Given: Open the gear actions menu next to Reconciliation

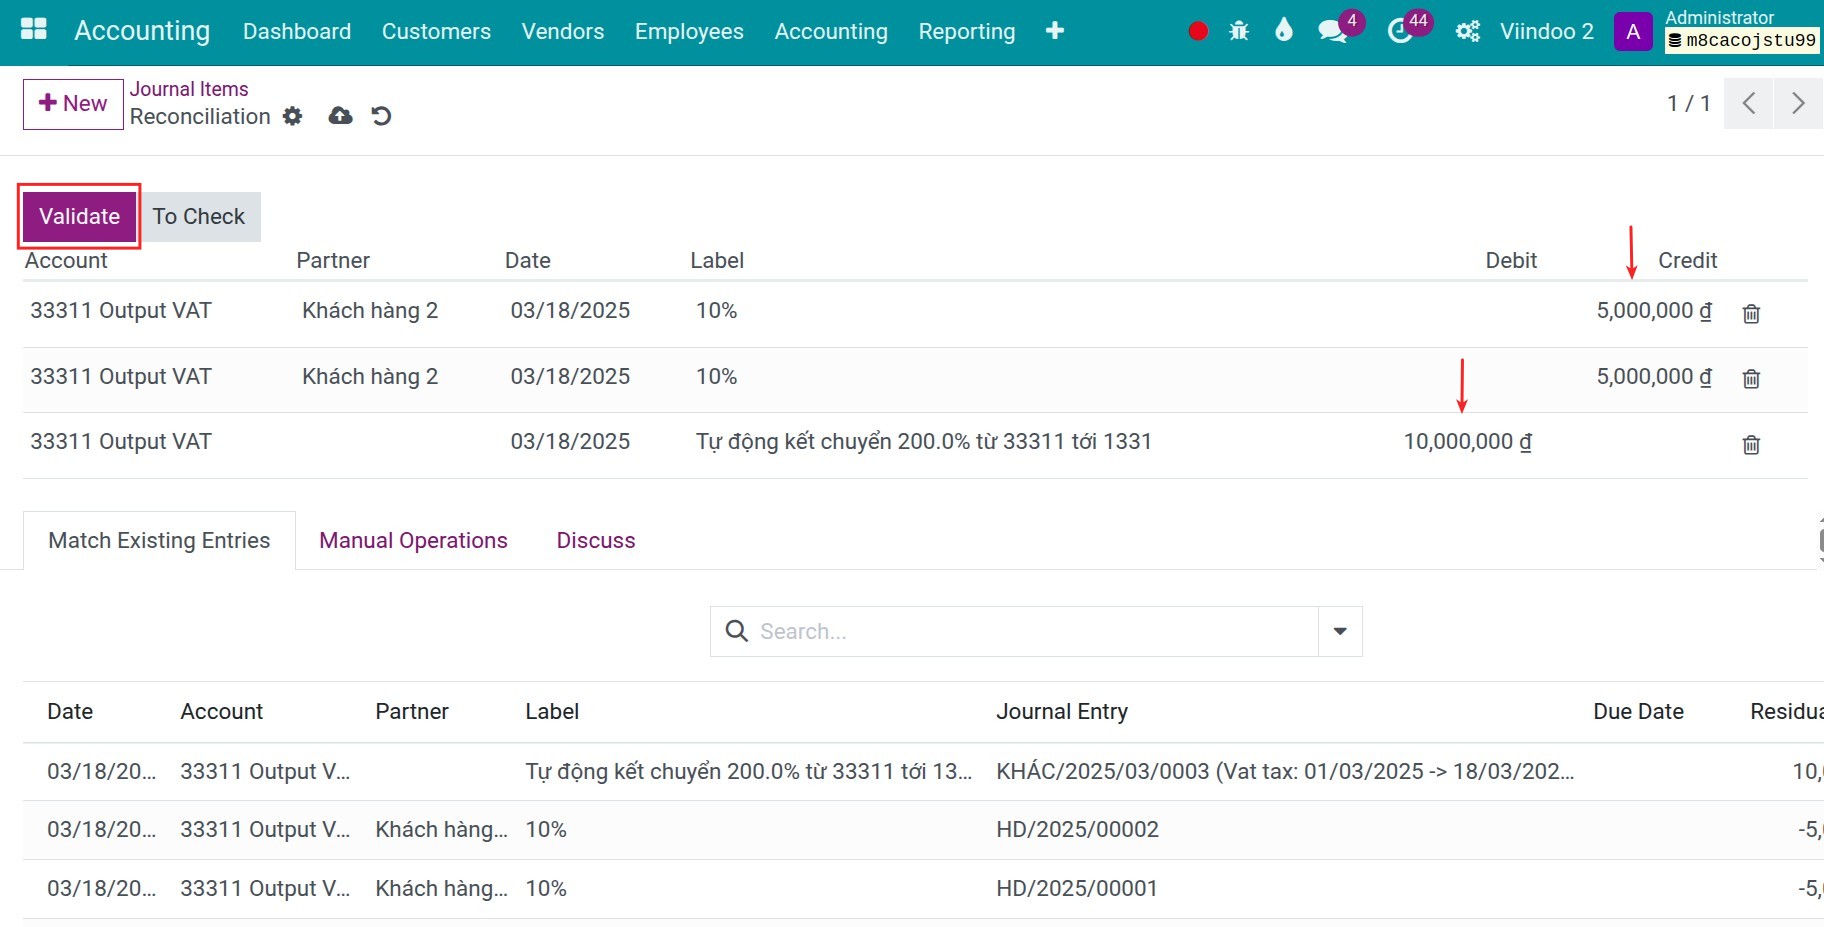Looking at the screenshot, I should click(292, 116).
